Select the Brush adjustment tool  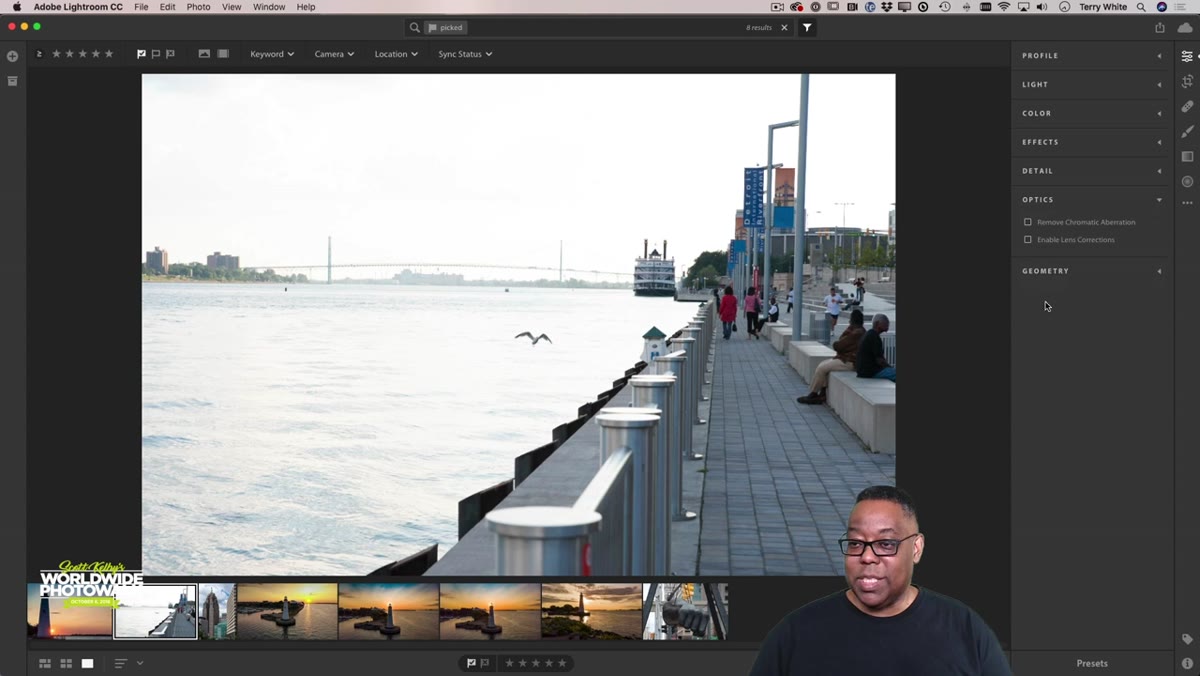coord(1187,131)
